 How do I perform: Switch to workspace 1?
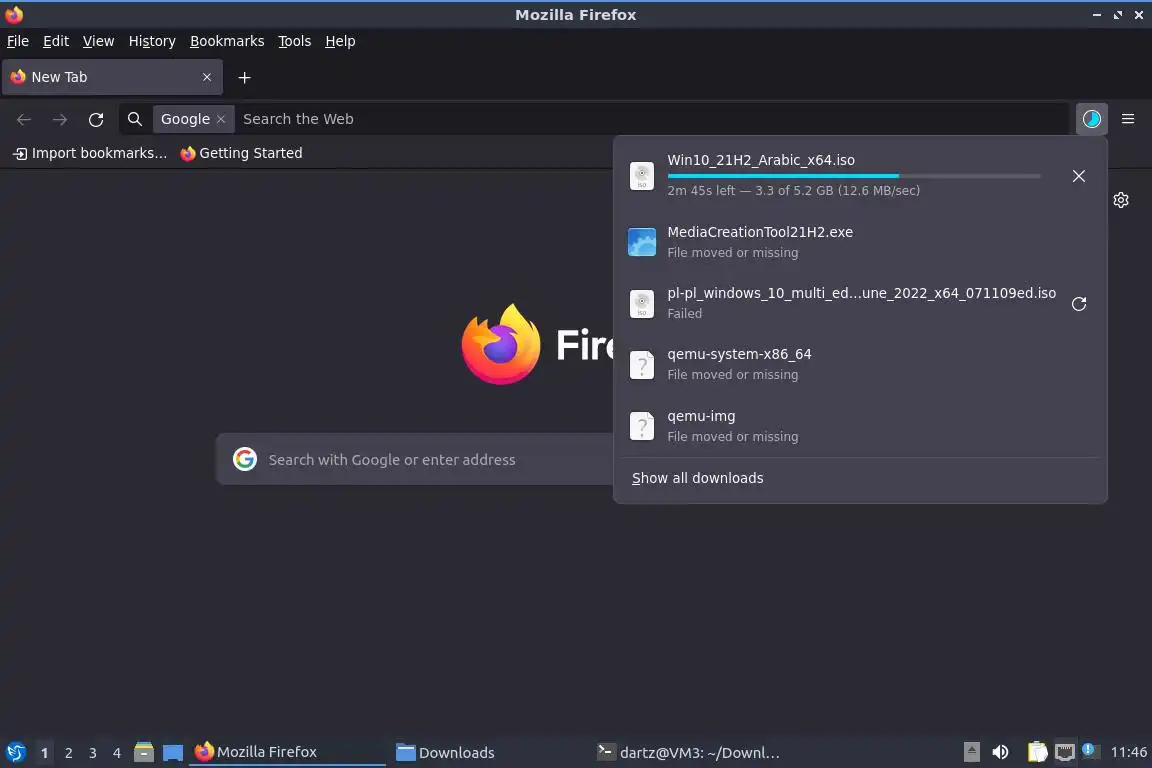pos(44,753)
